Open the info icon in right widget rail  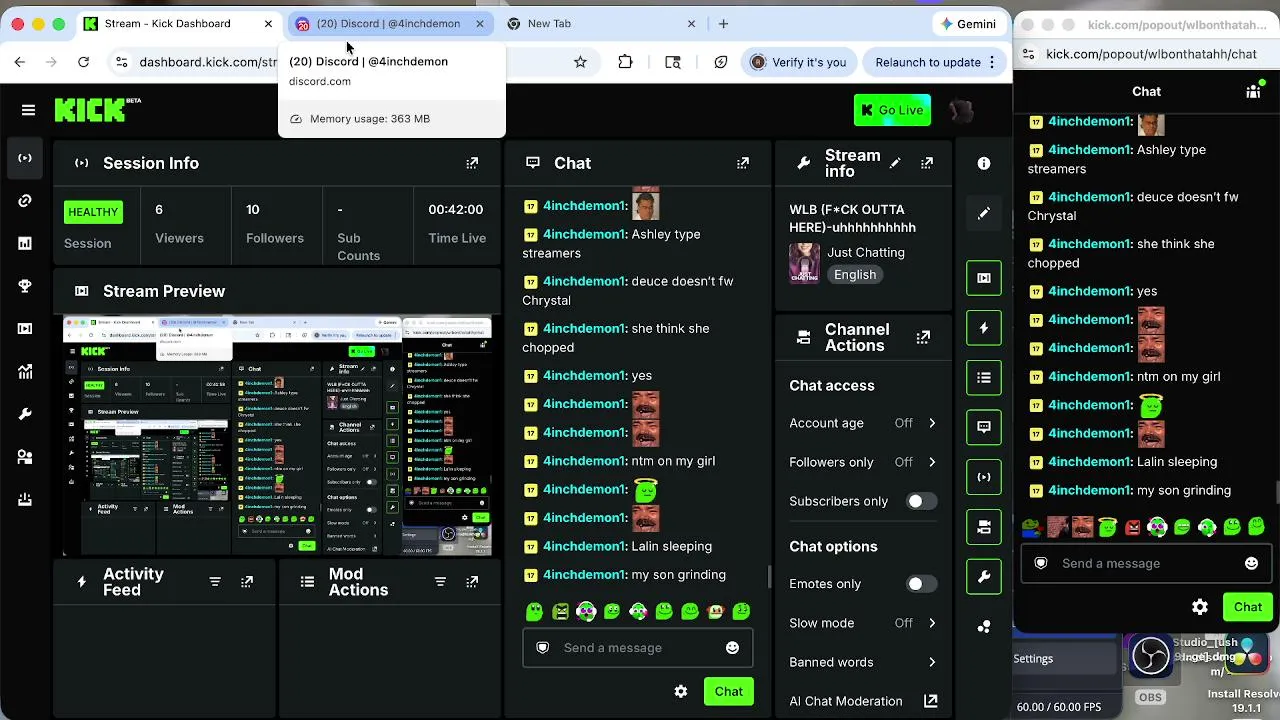(x=984, y=163)
